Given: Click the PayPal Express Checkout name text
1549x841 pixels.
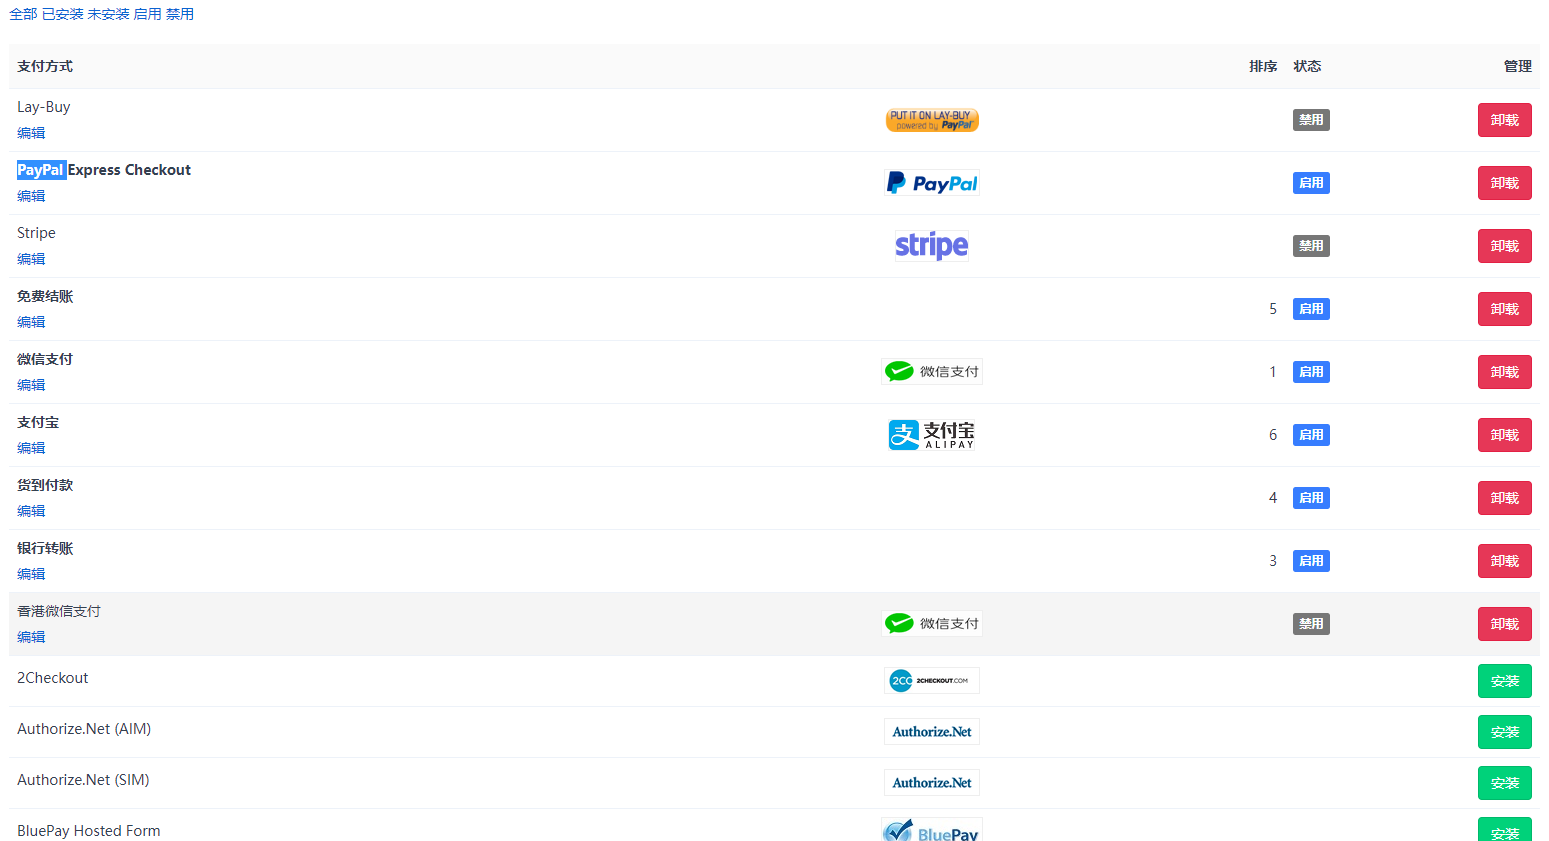Looking at the screenshot, I should pos(104,170).
